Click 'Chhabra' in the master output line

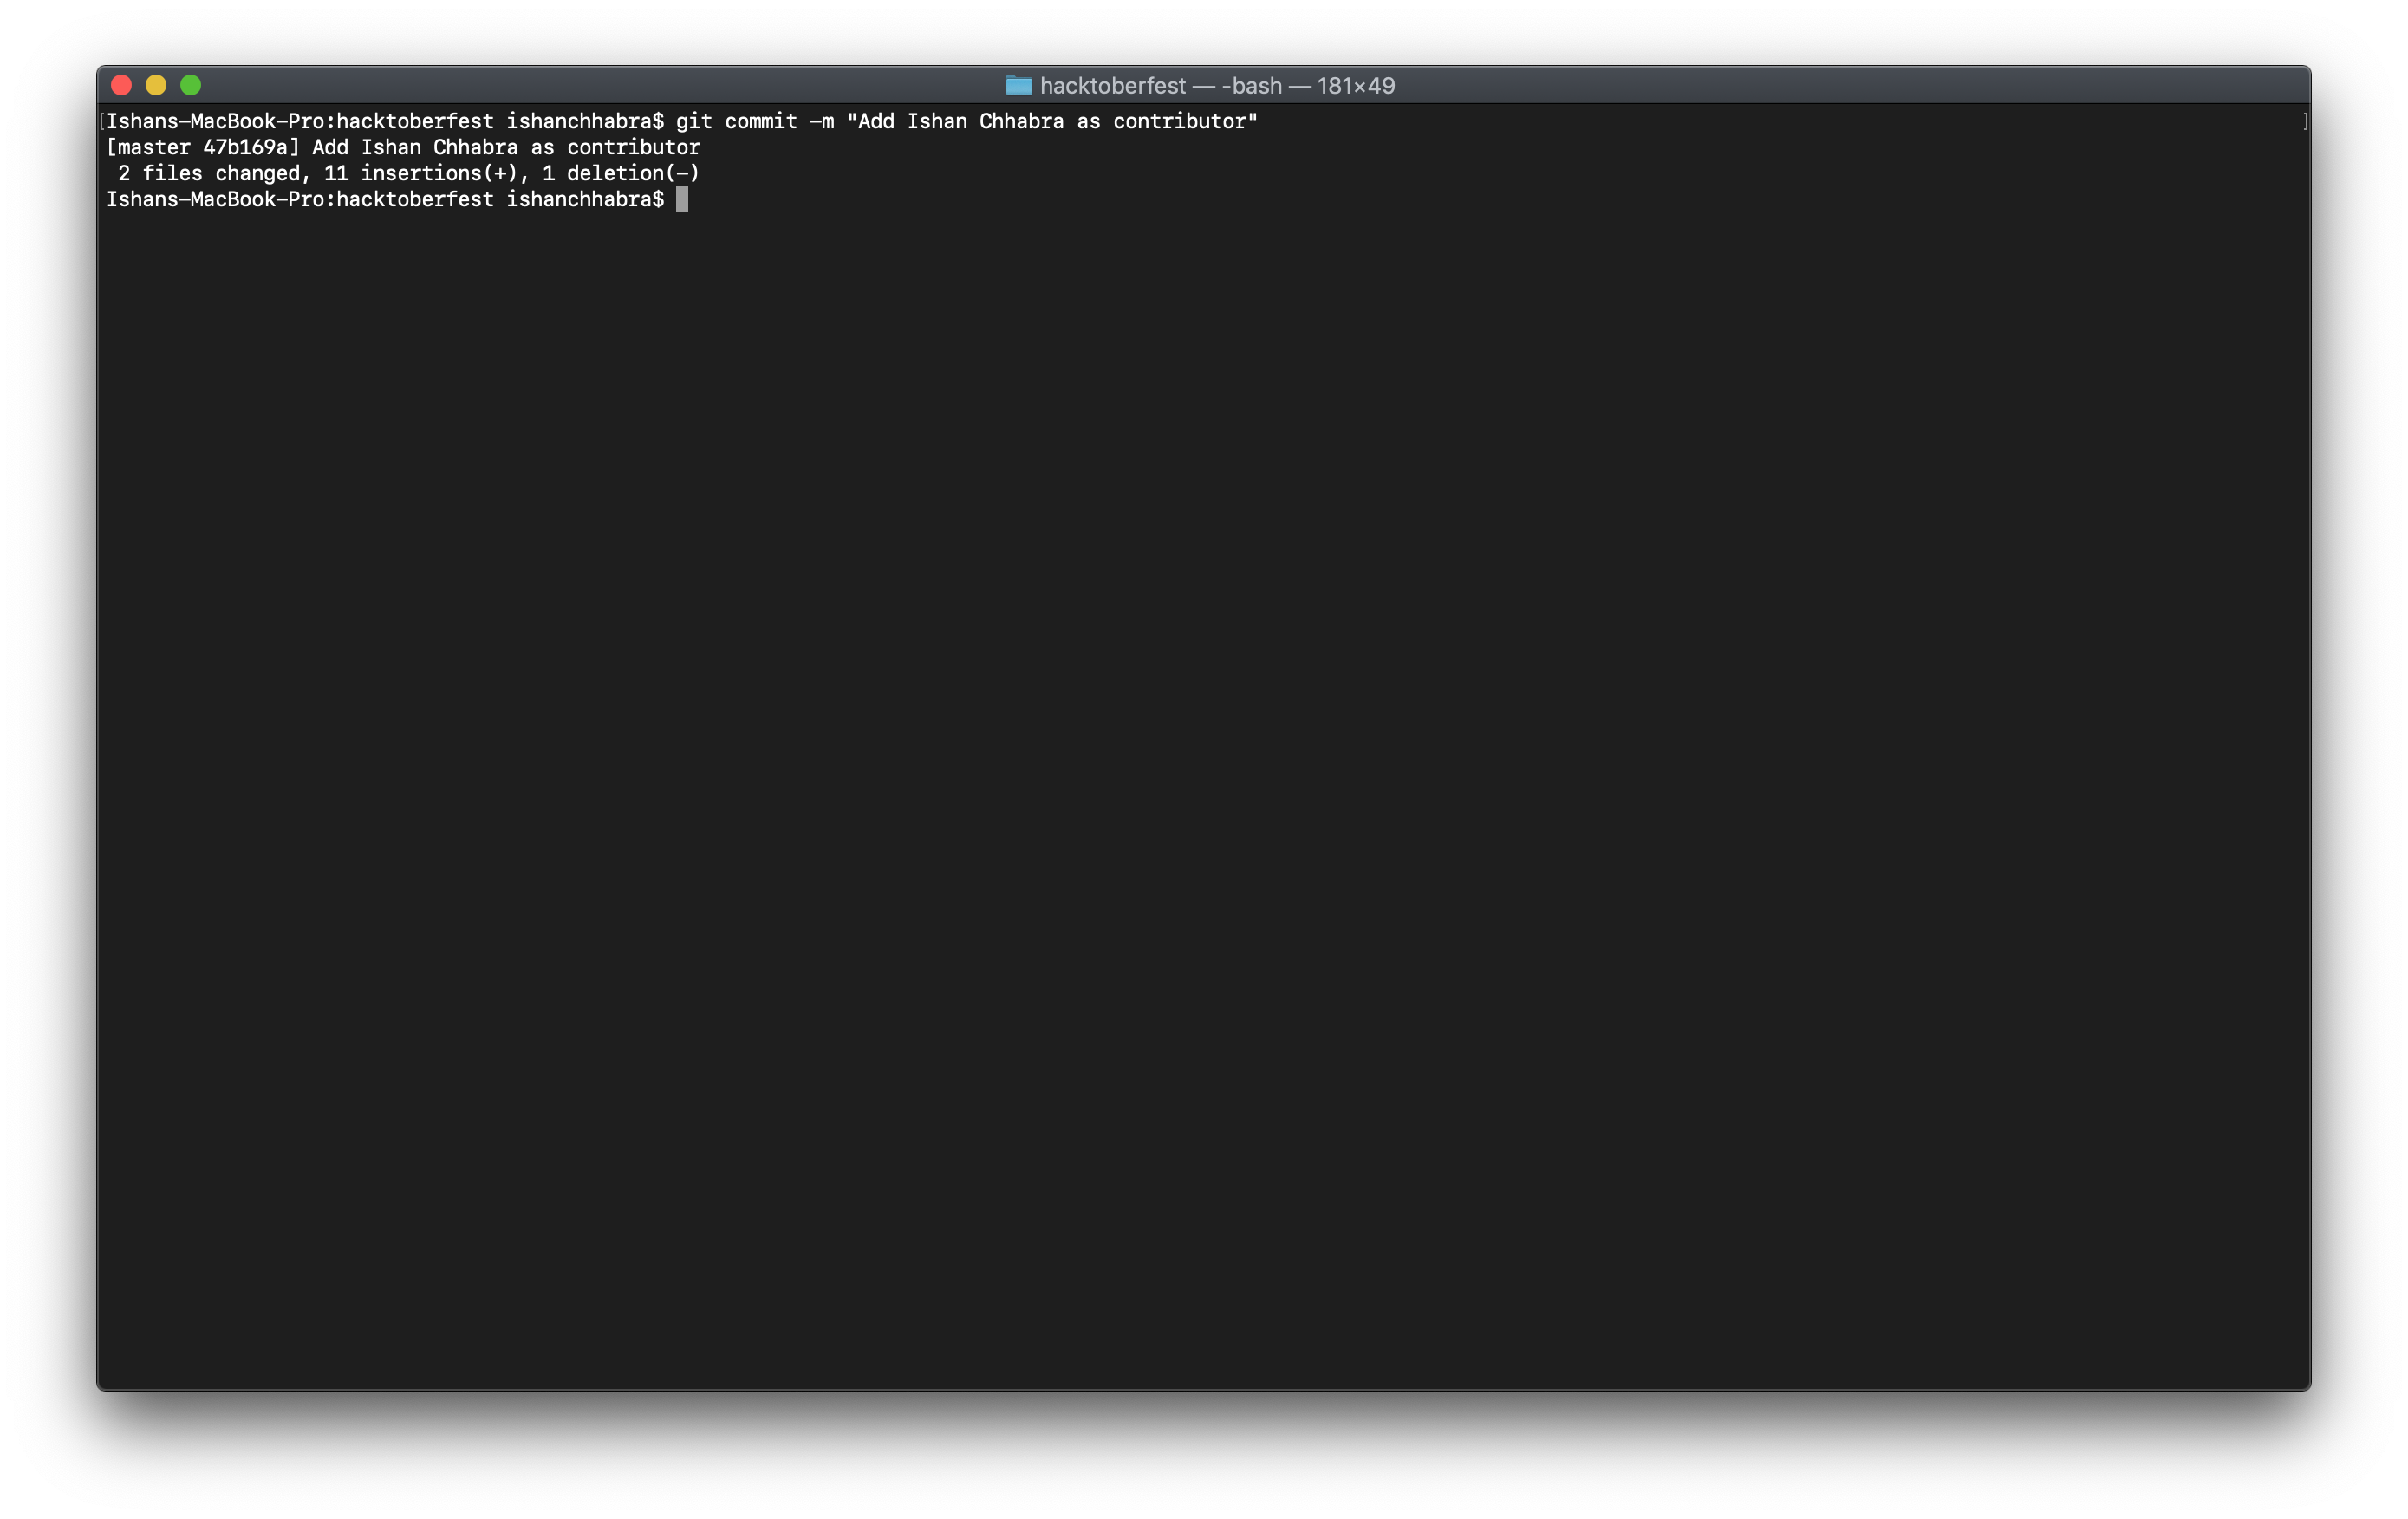[x=475, y=147]
